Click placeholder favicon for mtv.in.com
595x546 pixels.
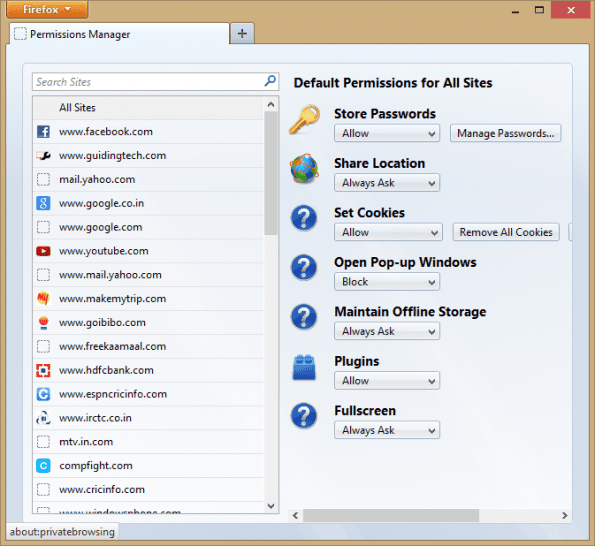pos(43,442)
